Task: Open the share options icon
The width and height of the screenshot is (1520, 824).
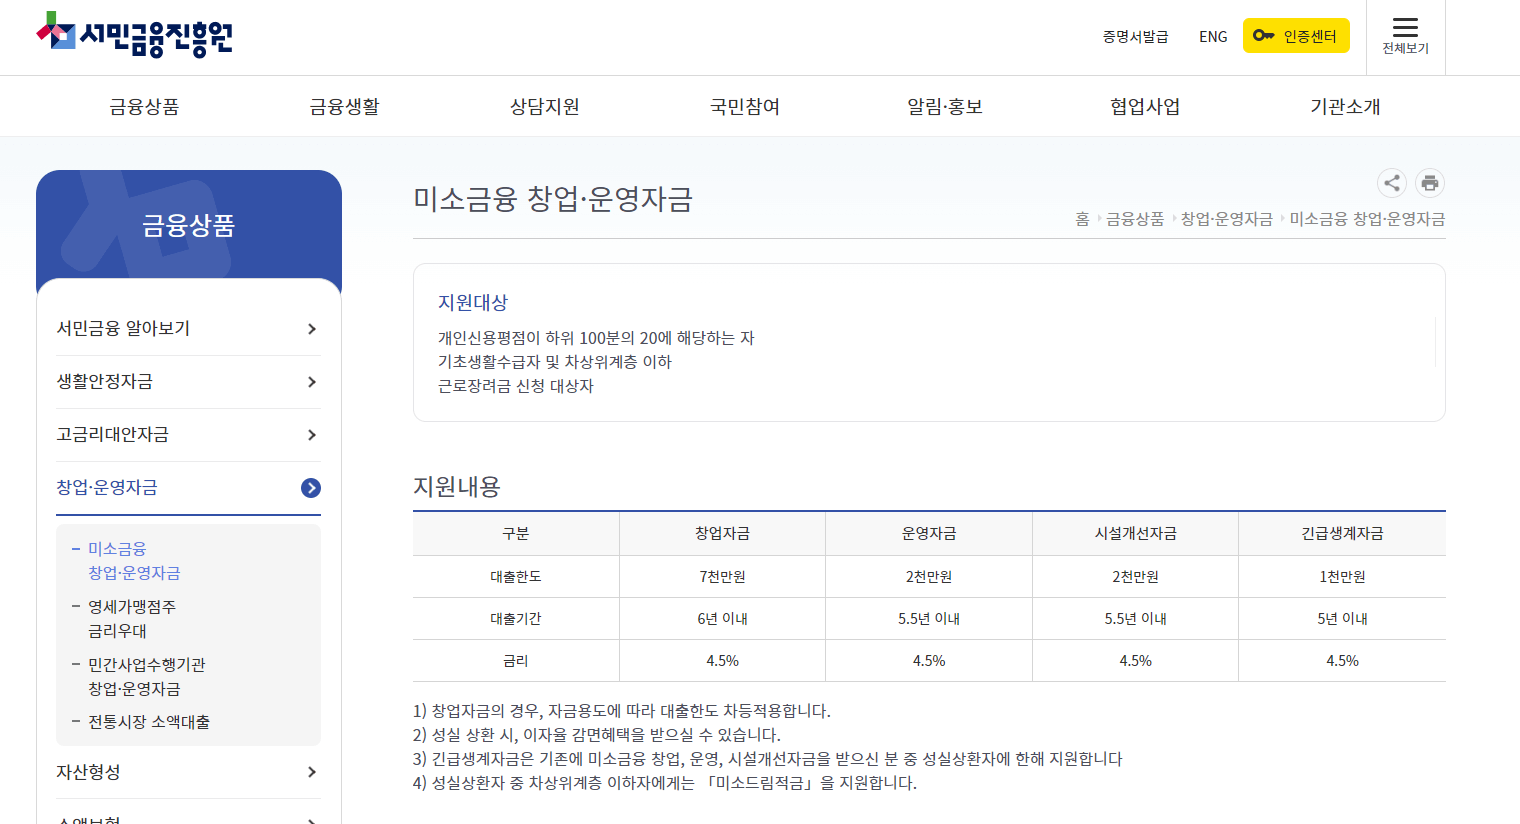Action: pyautogui.click(x=1391, y=183)
